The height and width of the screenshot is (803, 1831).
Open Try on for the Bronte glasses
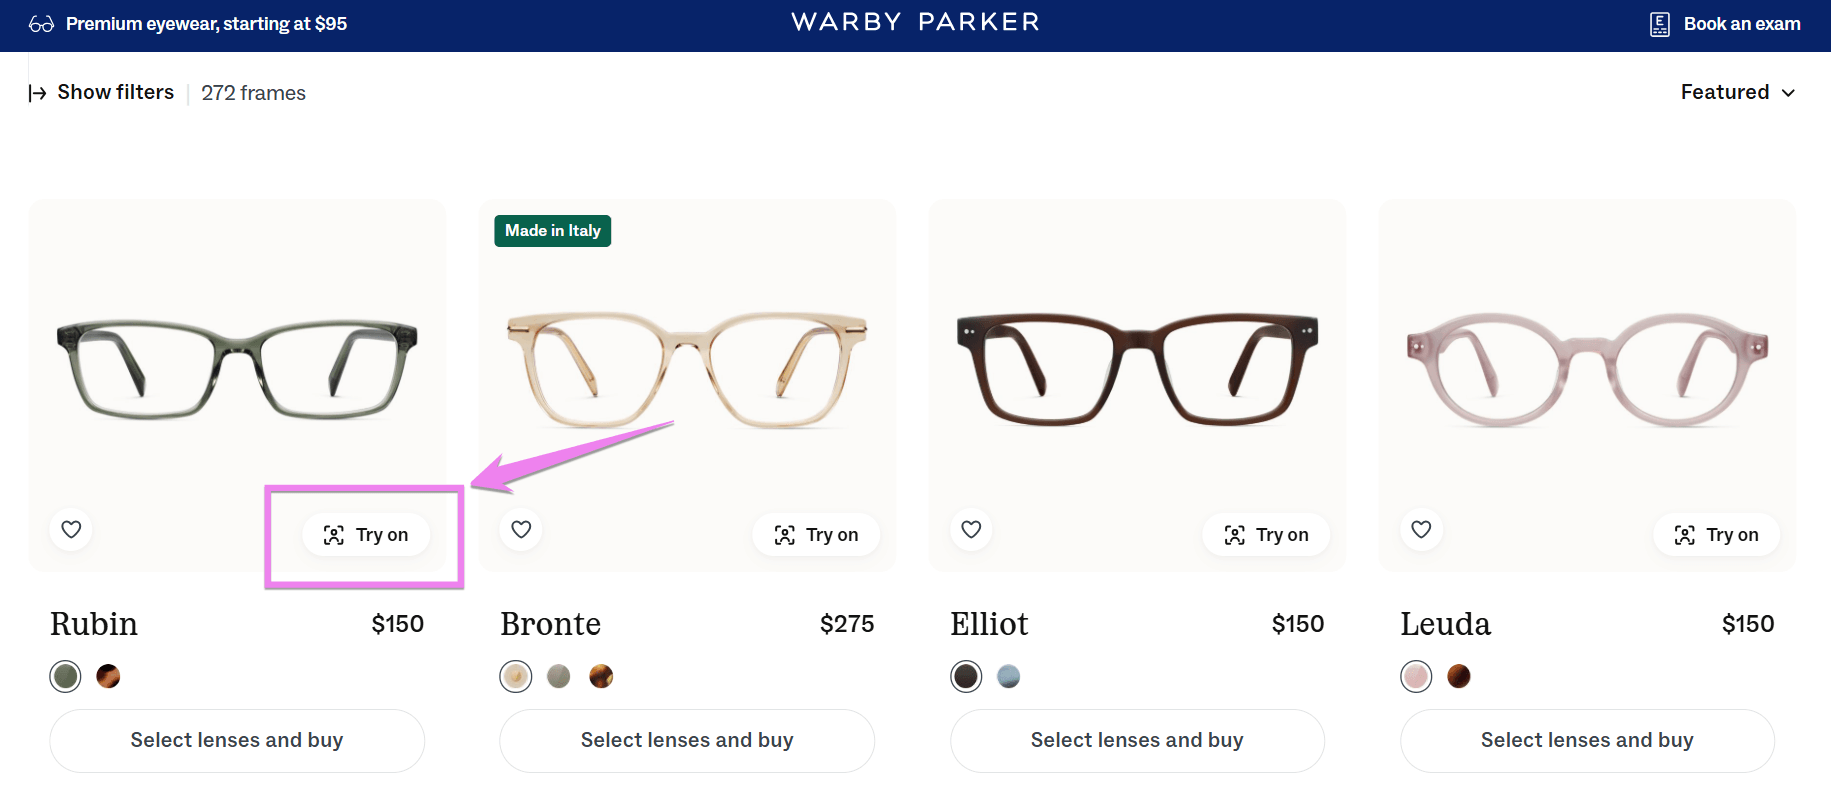click(816, 534)
